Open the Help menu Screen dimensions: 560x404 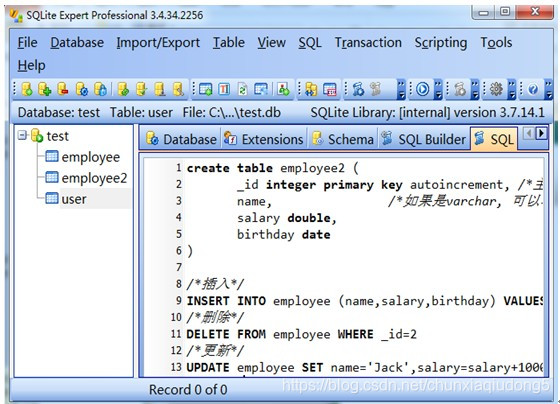(31, 65)
